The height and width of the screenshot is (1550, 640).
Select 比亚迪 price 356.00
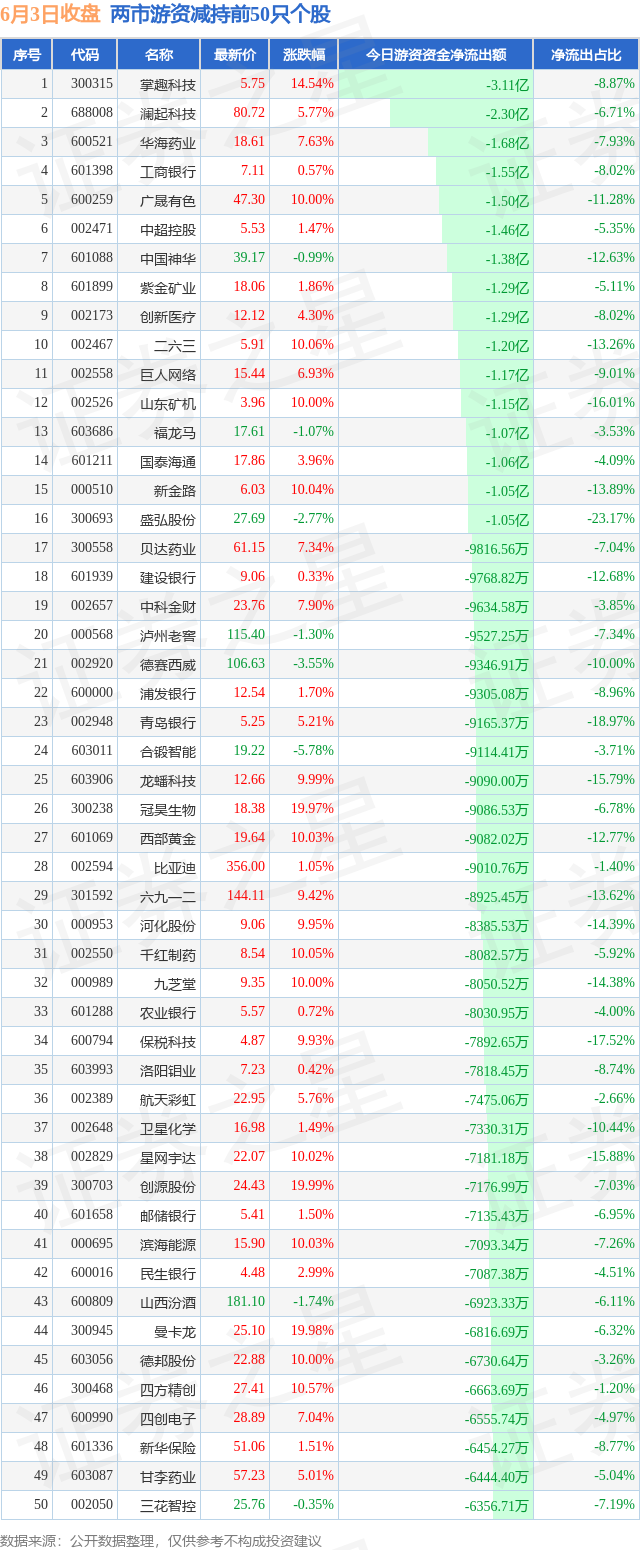[244, 867]
